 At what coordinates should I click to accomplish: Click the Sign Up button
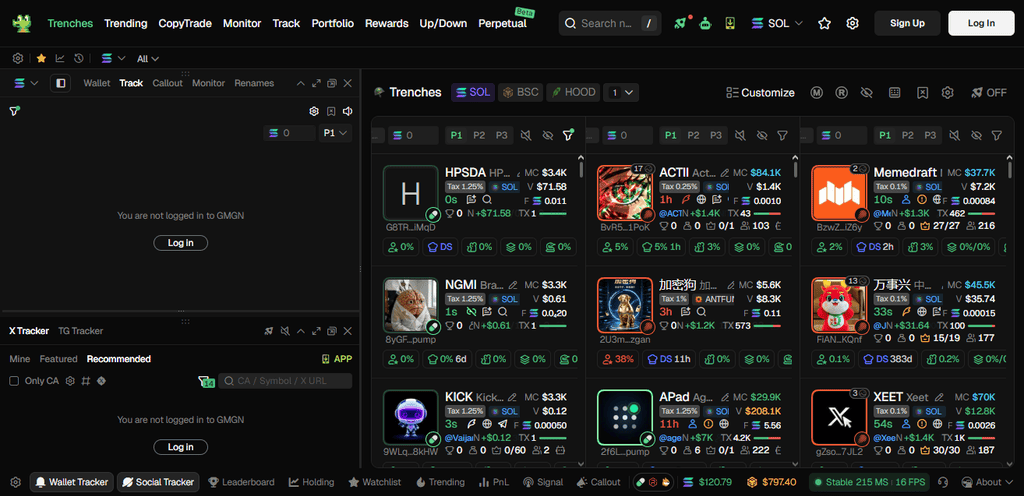coord(907,23)
